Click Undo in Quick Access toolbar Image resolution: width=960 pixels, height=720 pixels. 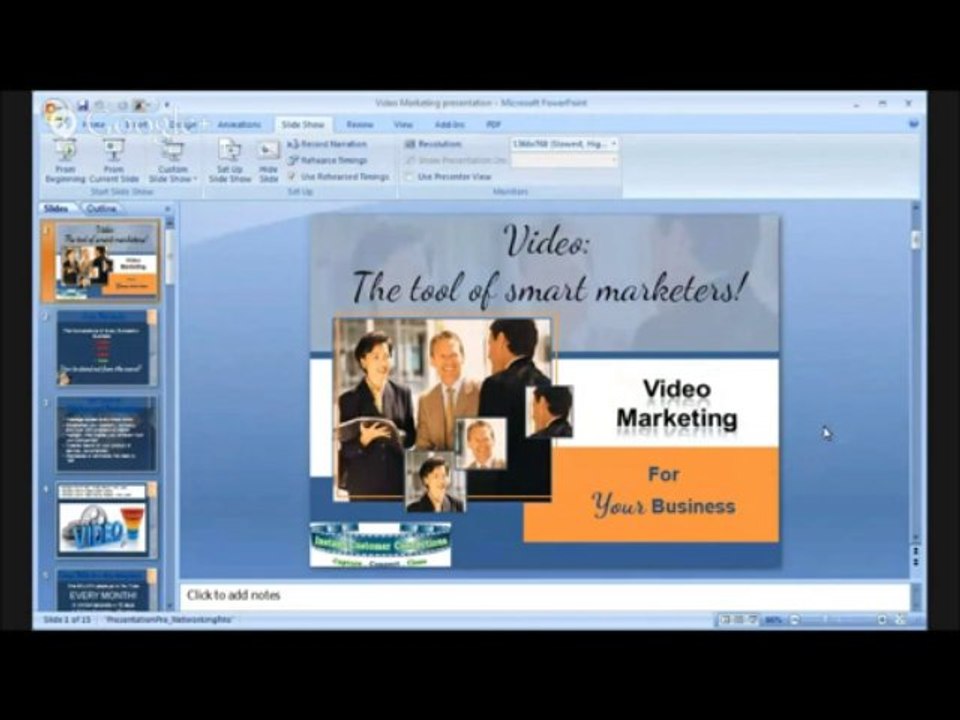[100, 105]
